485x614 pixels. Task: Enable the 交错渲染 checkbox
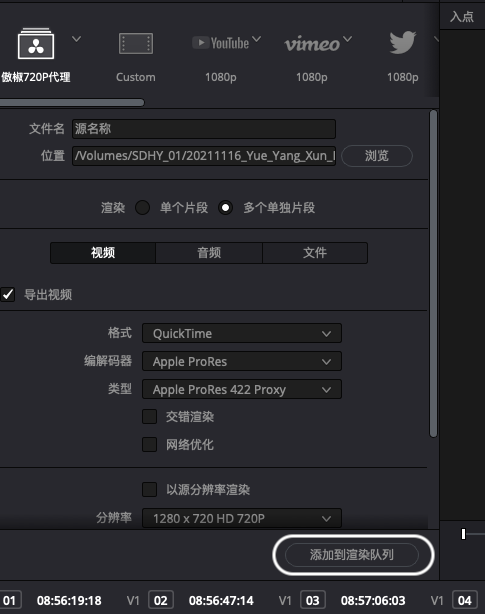150,417
